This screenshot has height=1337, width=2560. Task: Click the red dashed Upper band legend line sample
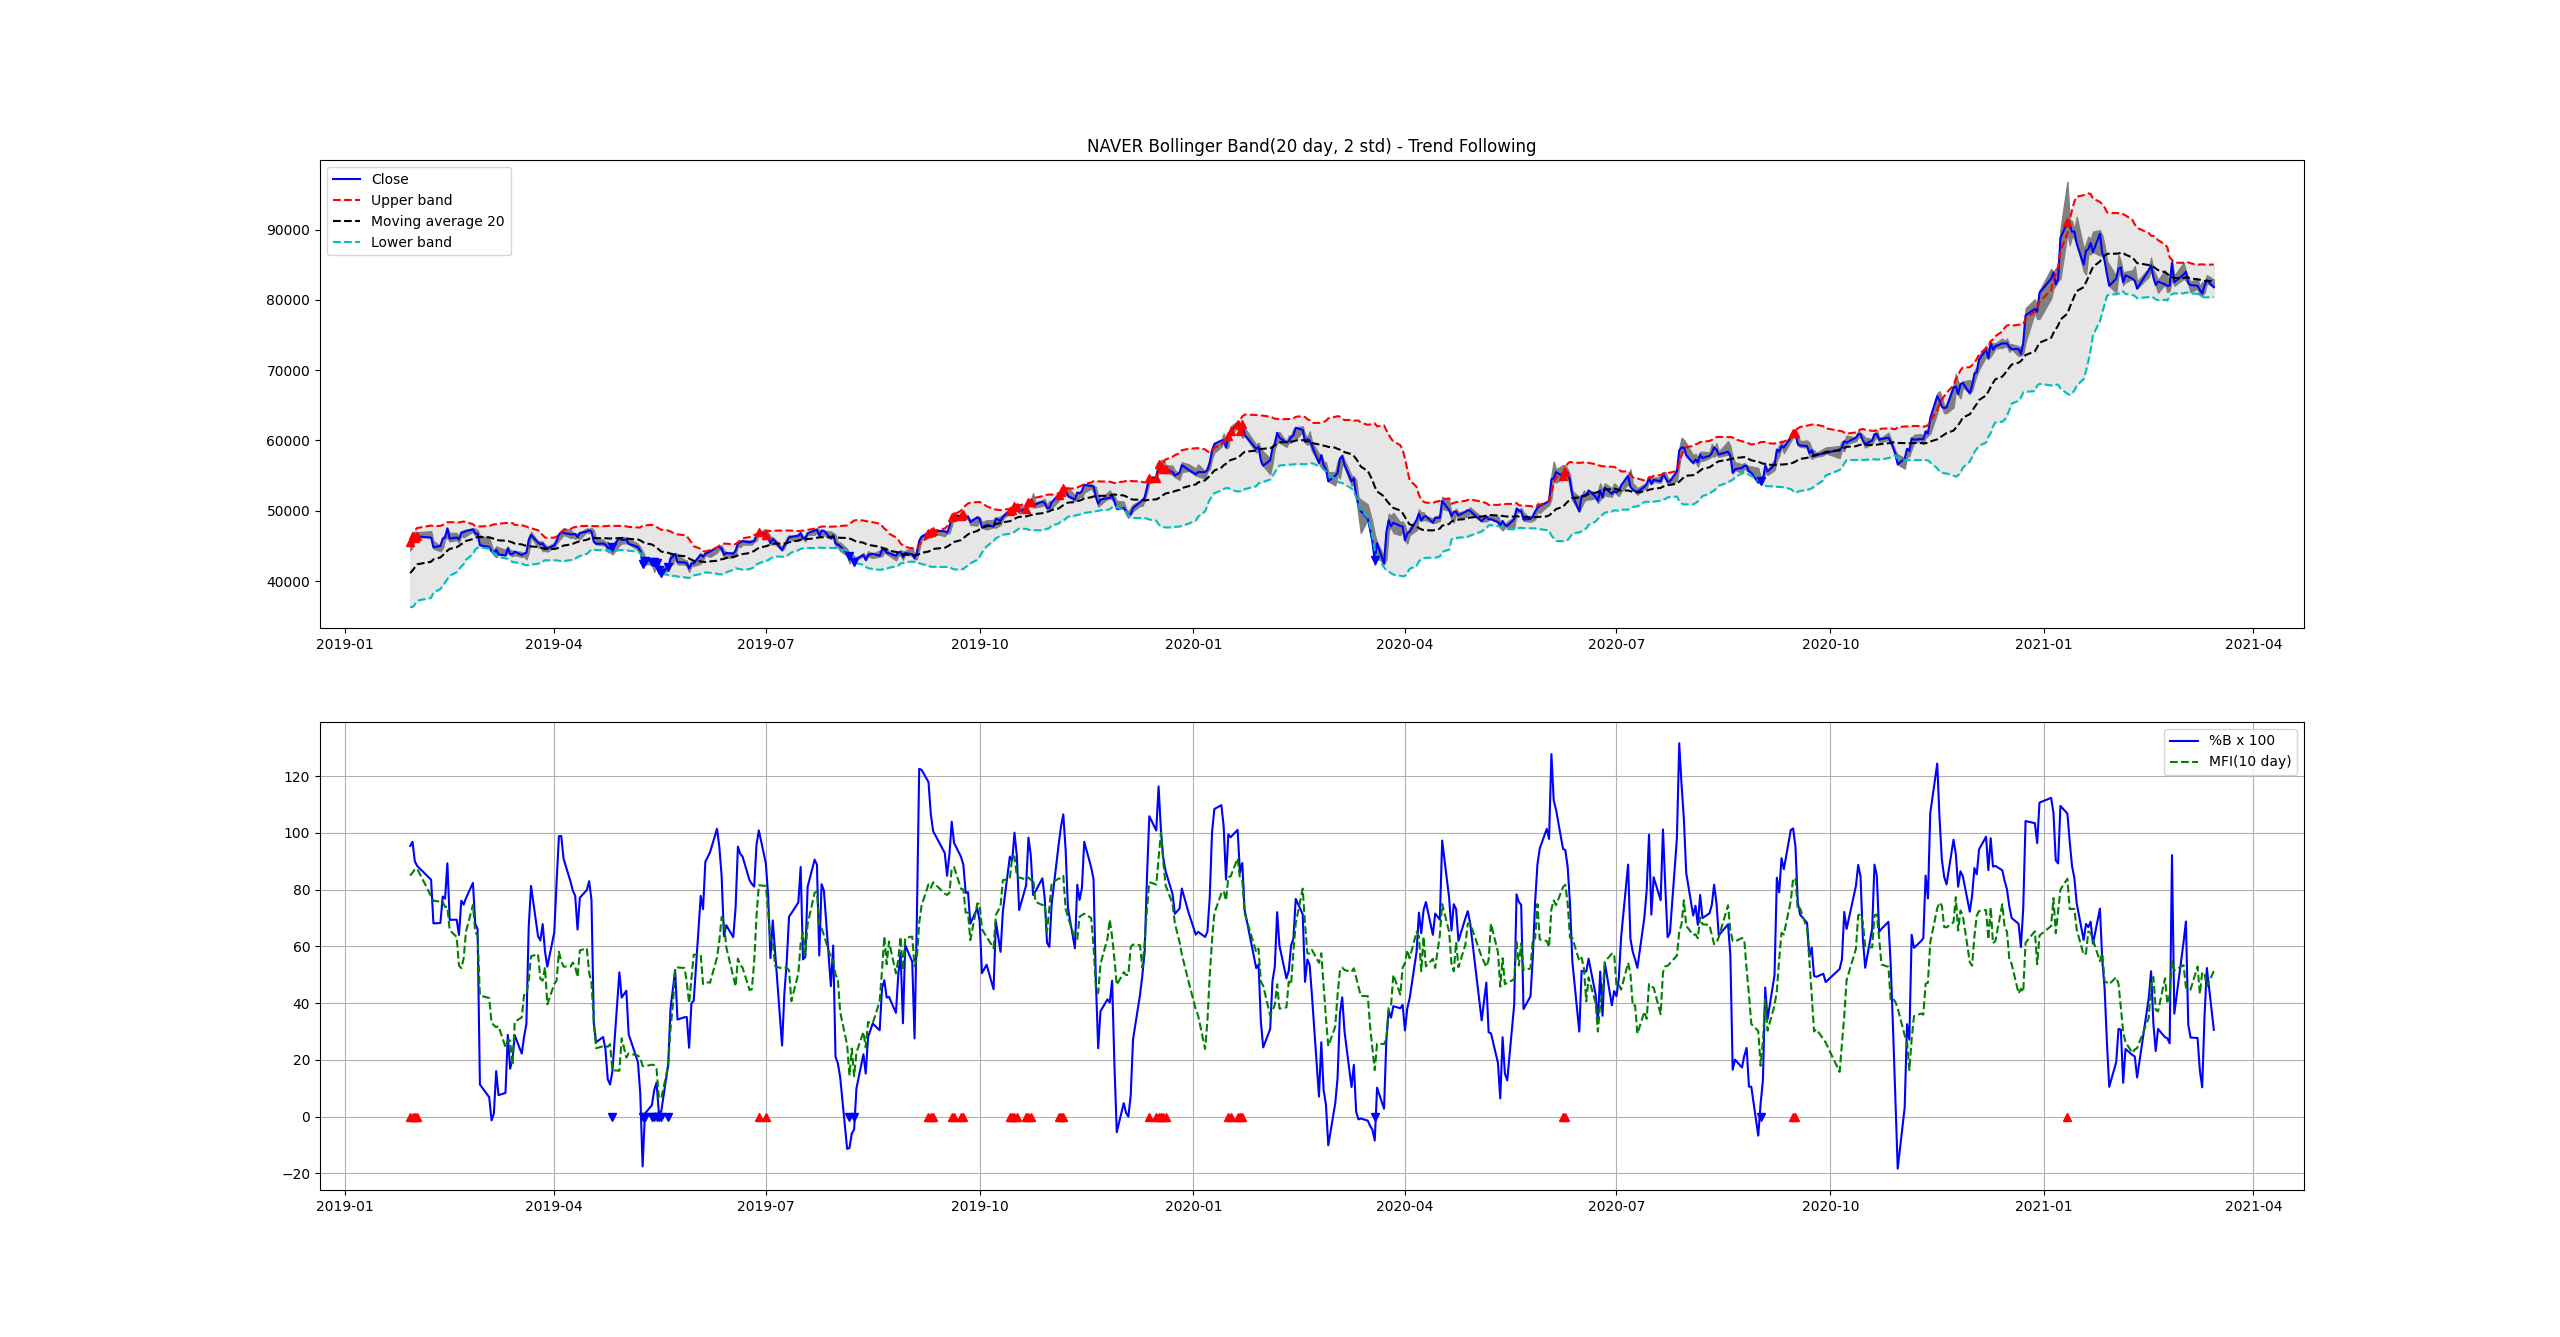click(x=346, y=200)
